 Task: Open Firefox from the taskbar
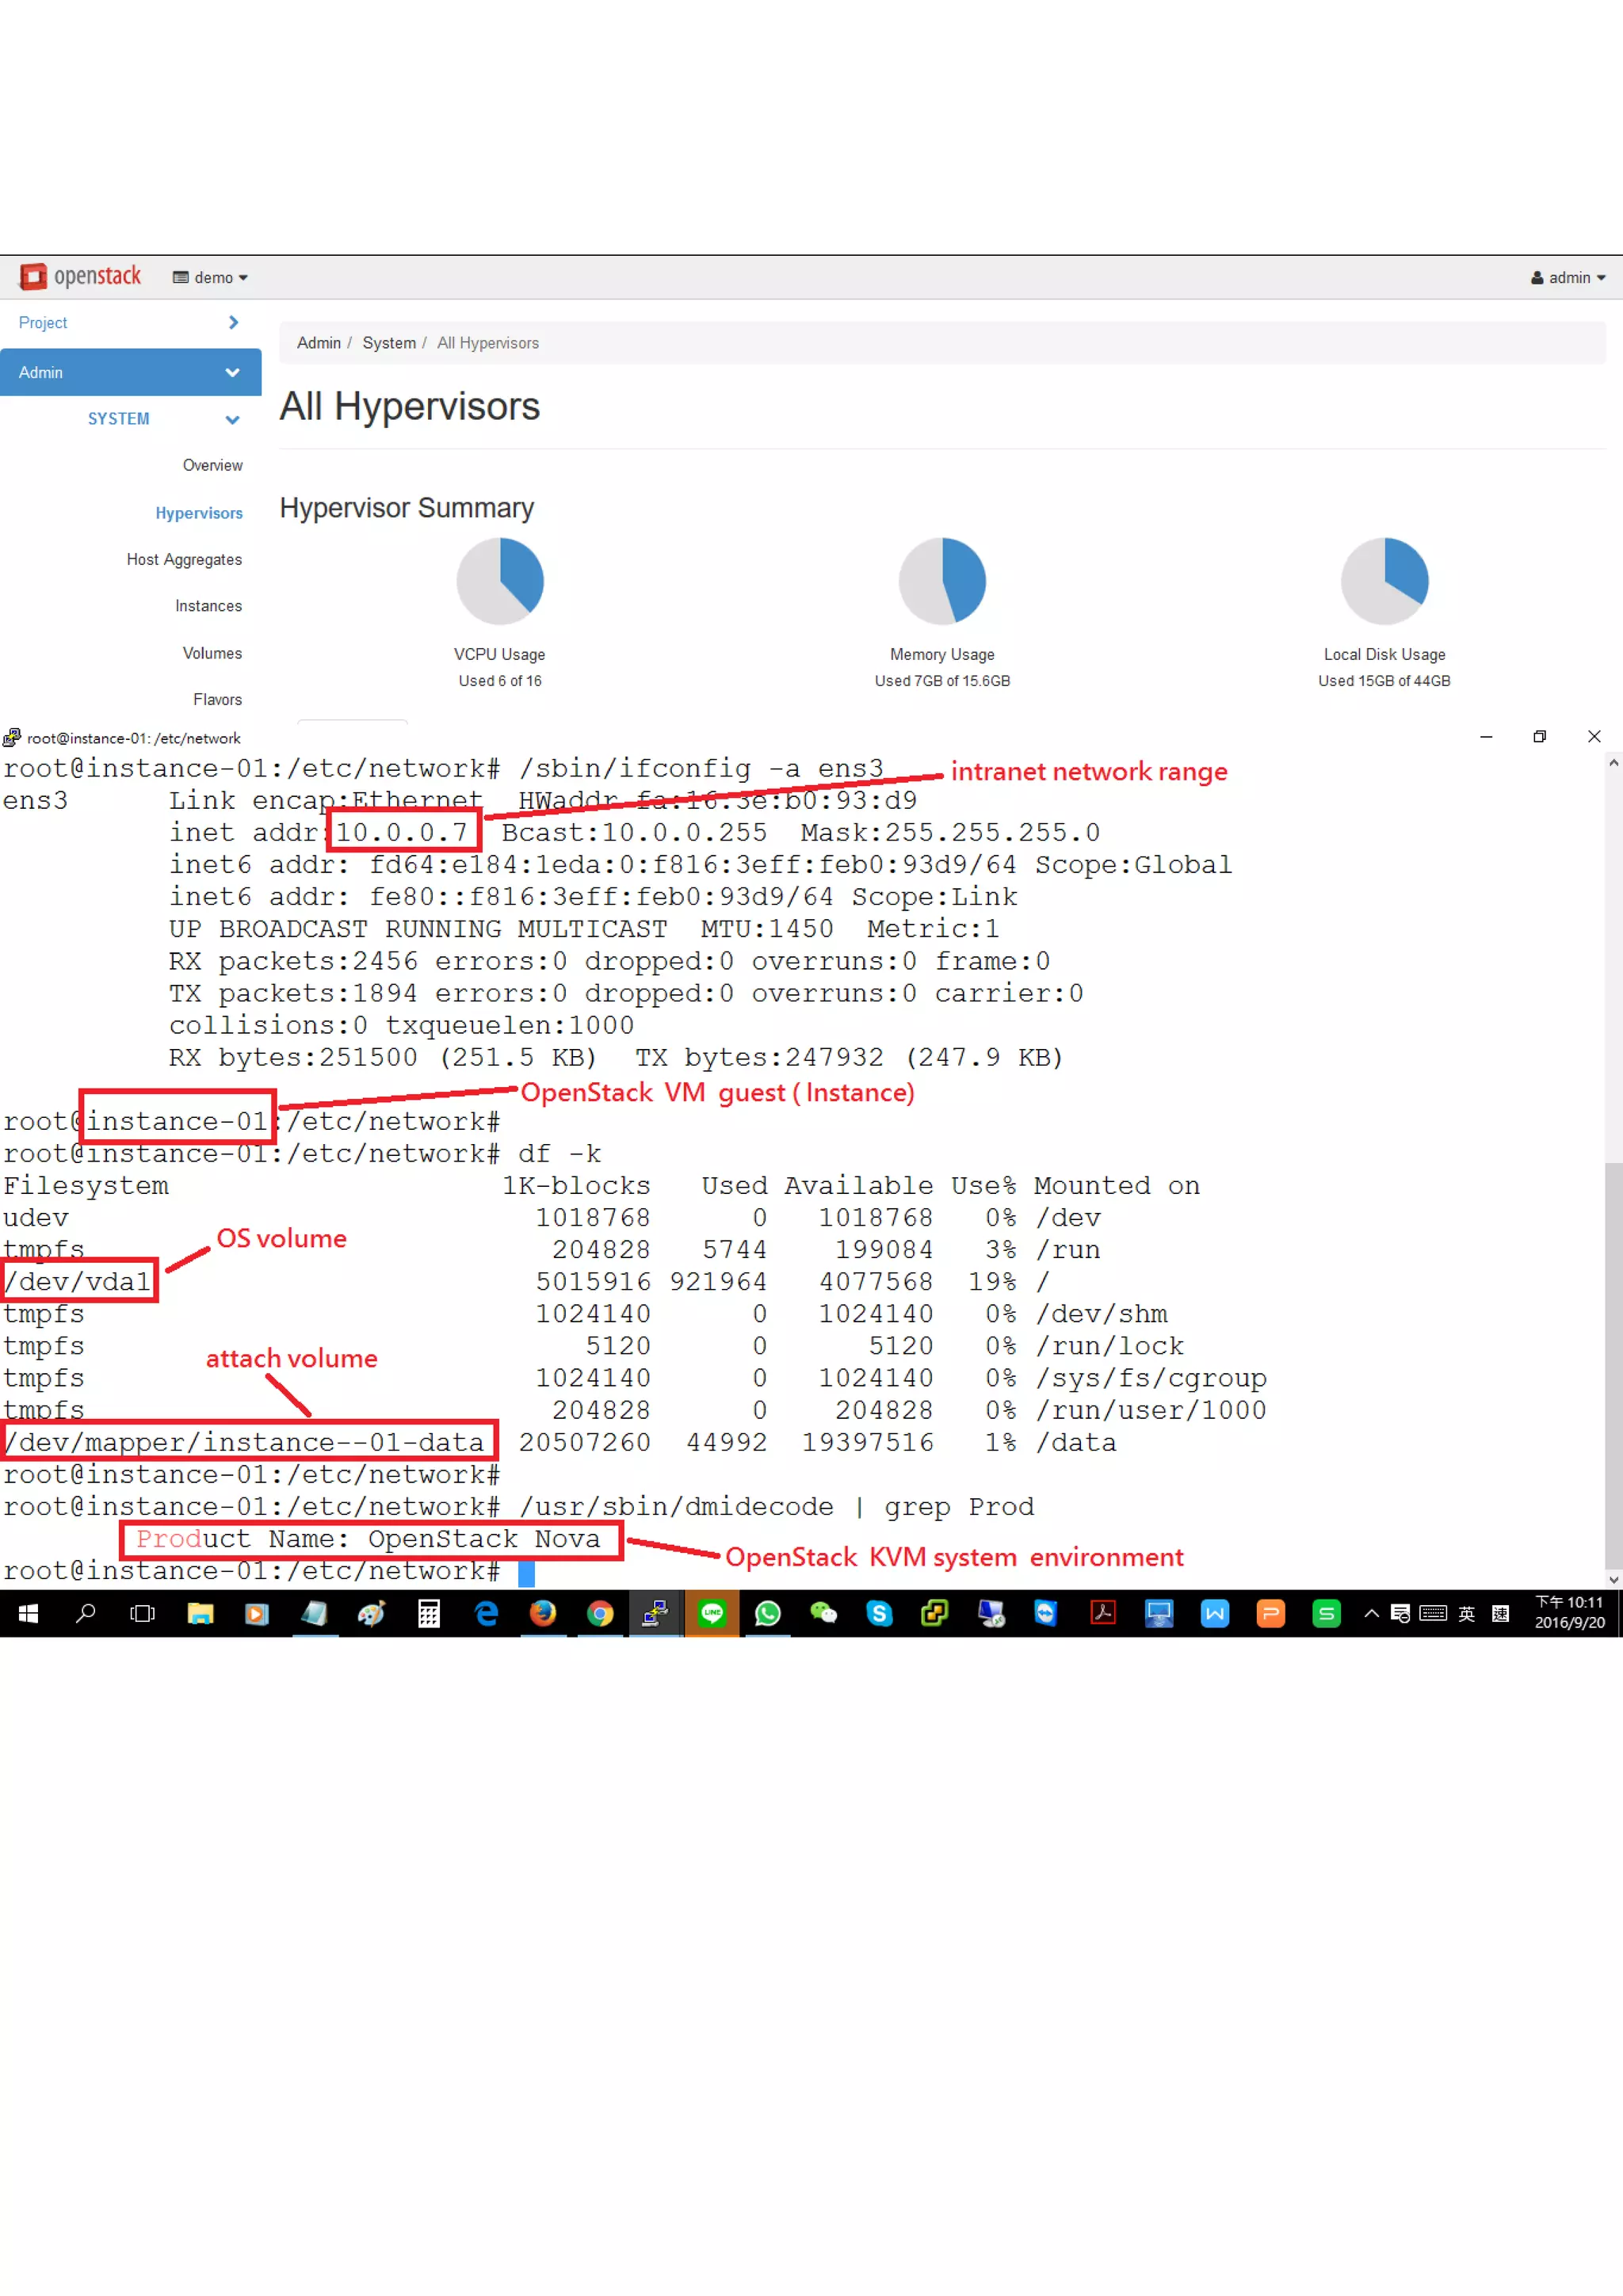pyautogui.click(x=543, y=1613)
